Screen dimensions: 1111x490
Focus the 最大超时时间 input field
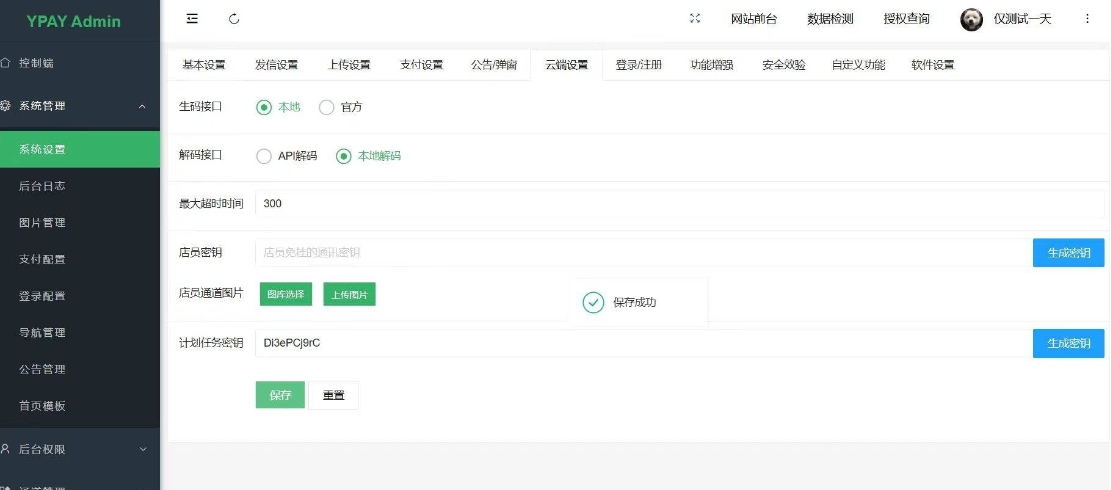tap(640, 203)
